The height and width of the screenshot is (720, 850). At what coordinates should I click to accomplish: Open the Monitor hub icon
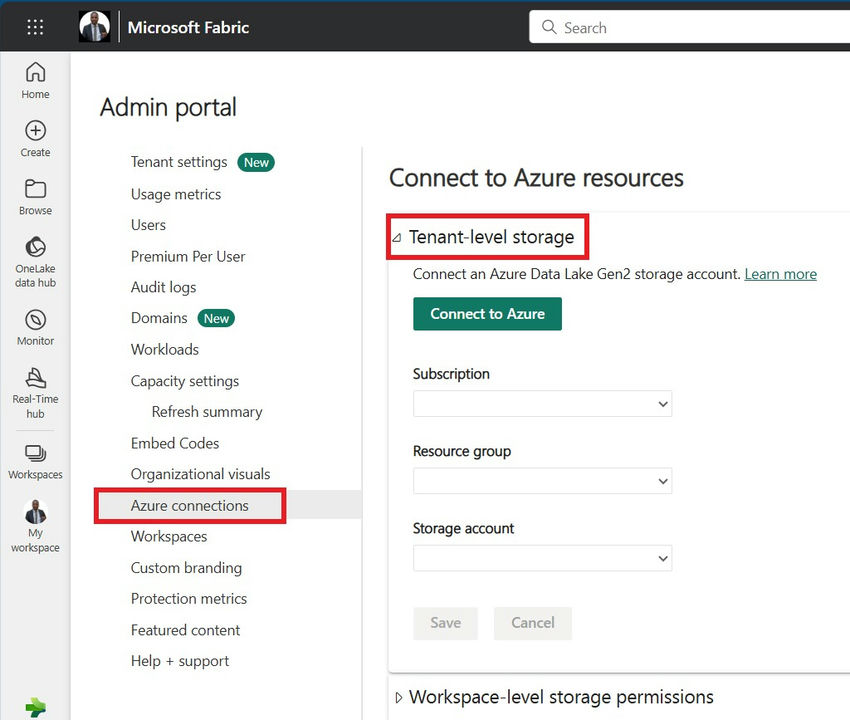coord(35,326)
